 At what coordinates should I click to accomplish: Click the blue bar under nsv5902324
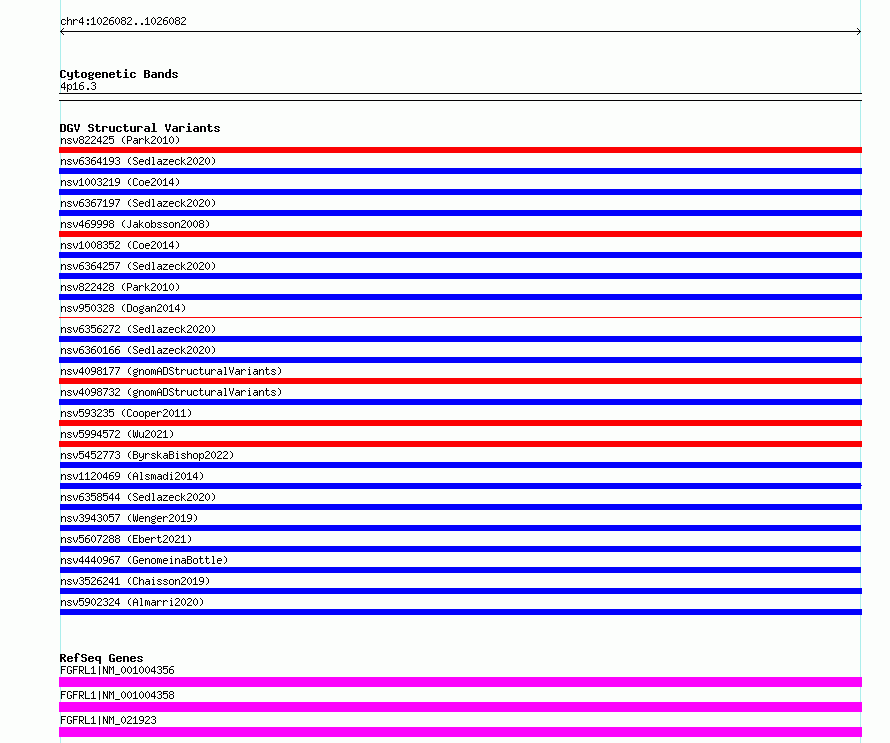(460, 612)
